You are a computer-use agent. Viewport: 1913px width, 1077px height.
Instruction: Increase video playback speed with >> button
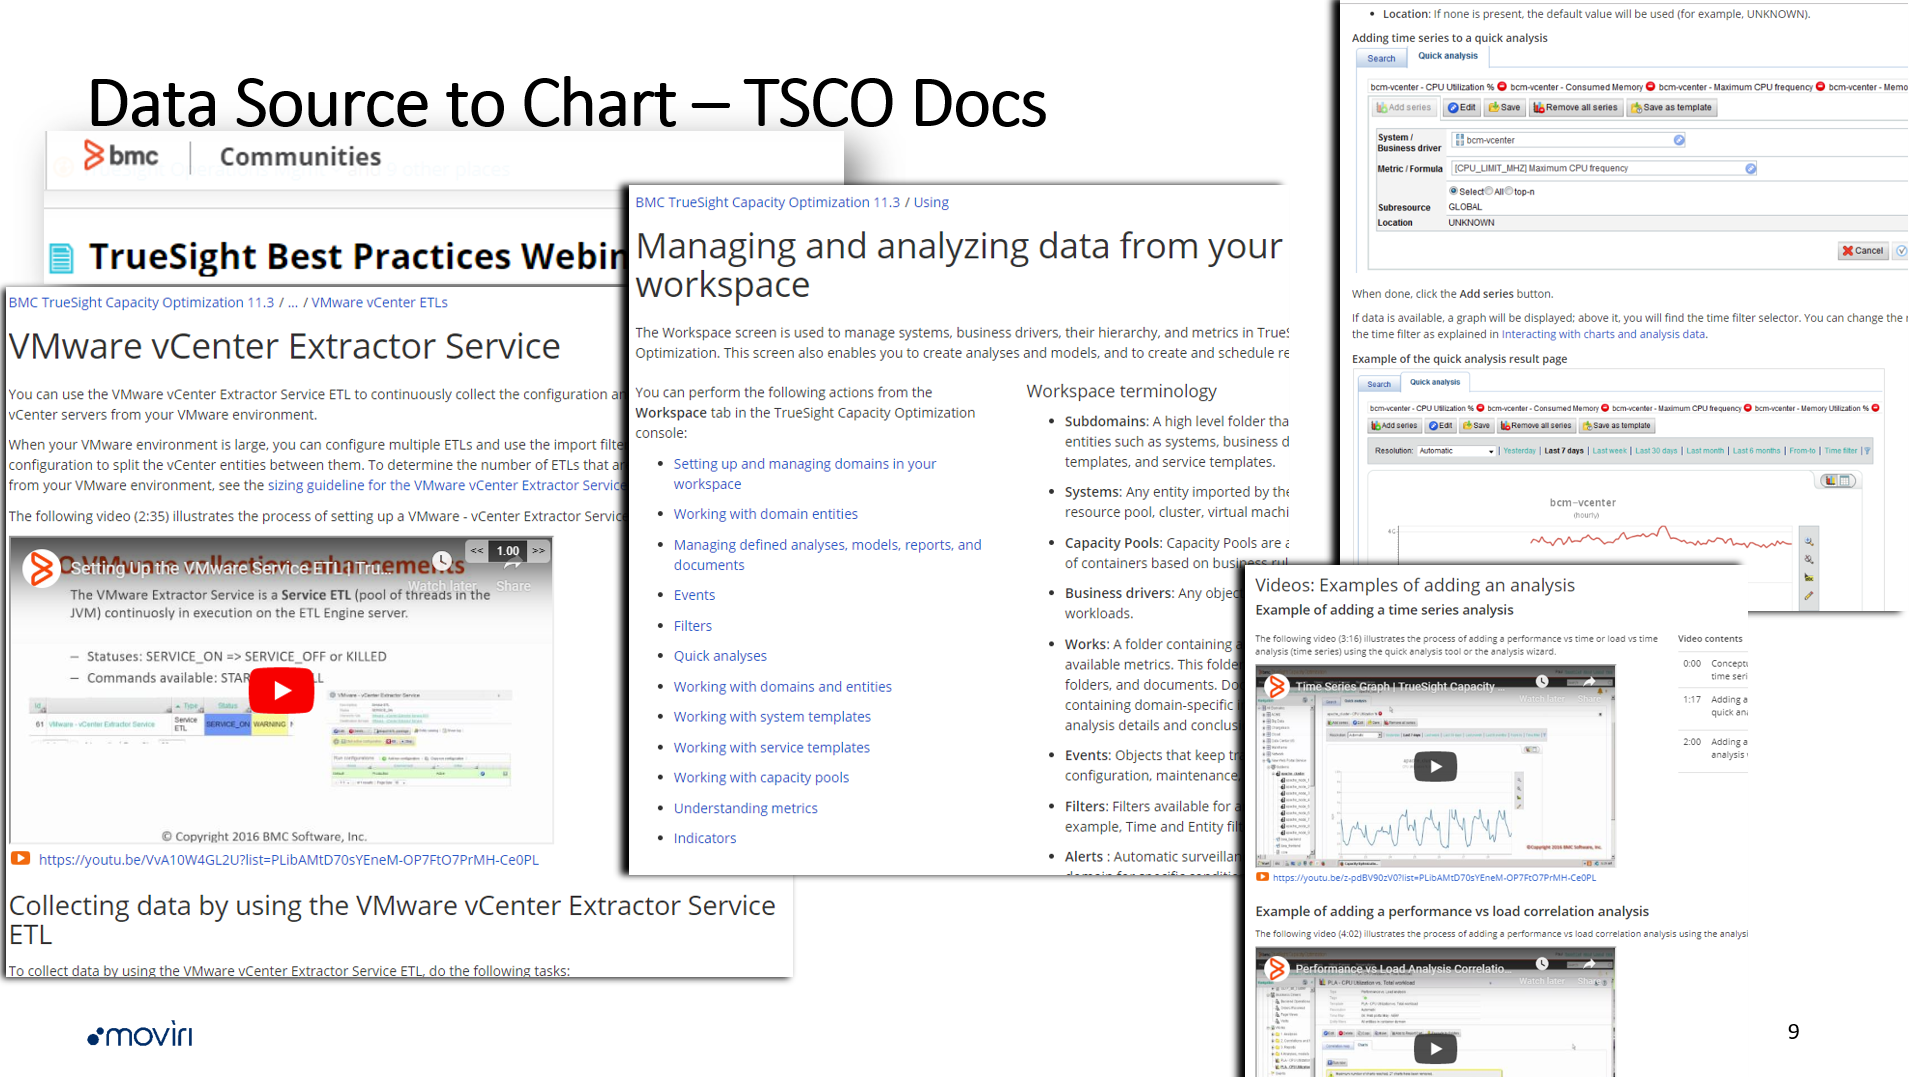[x=539, y=551]
